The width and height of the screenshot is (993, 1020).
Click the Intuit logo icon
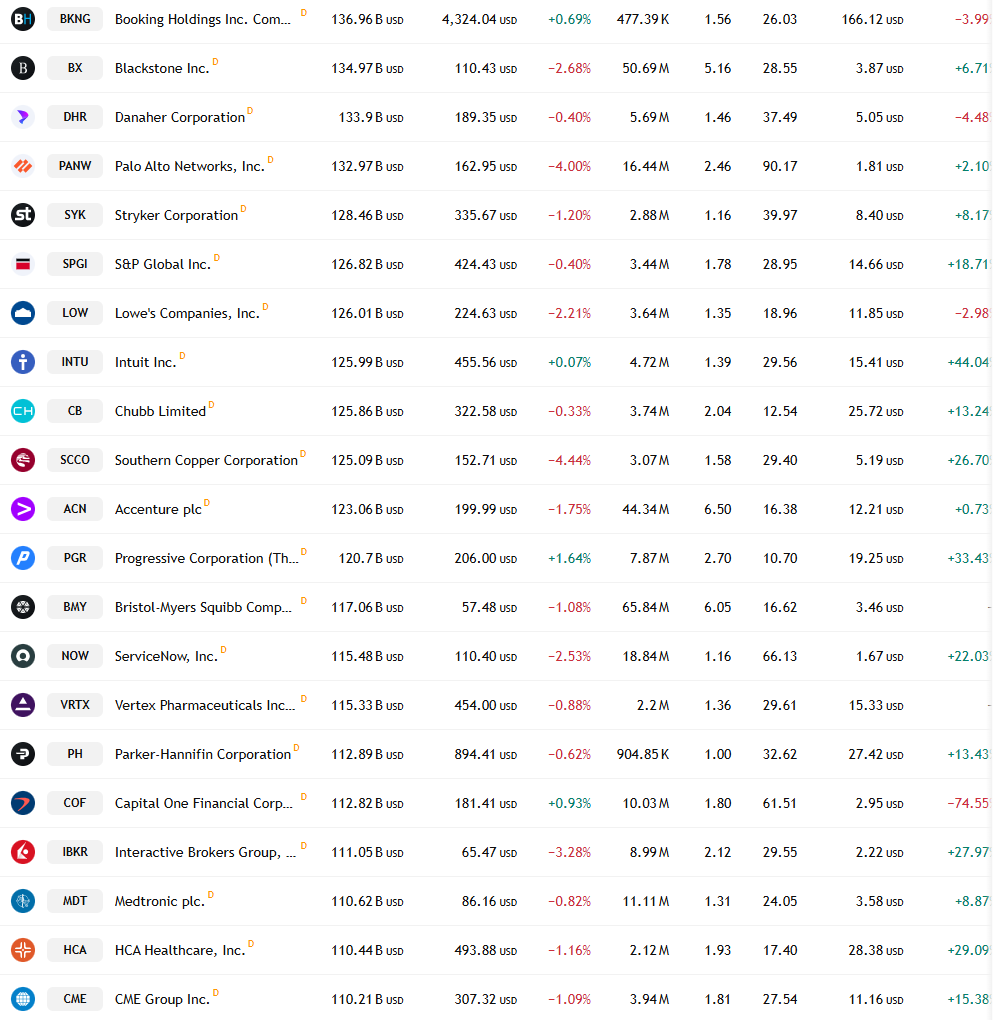(23, 362)
